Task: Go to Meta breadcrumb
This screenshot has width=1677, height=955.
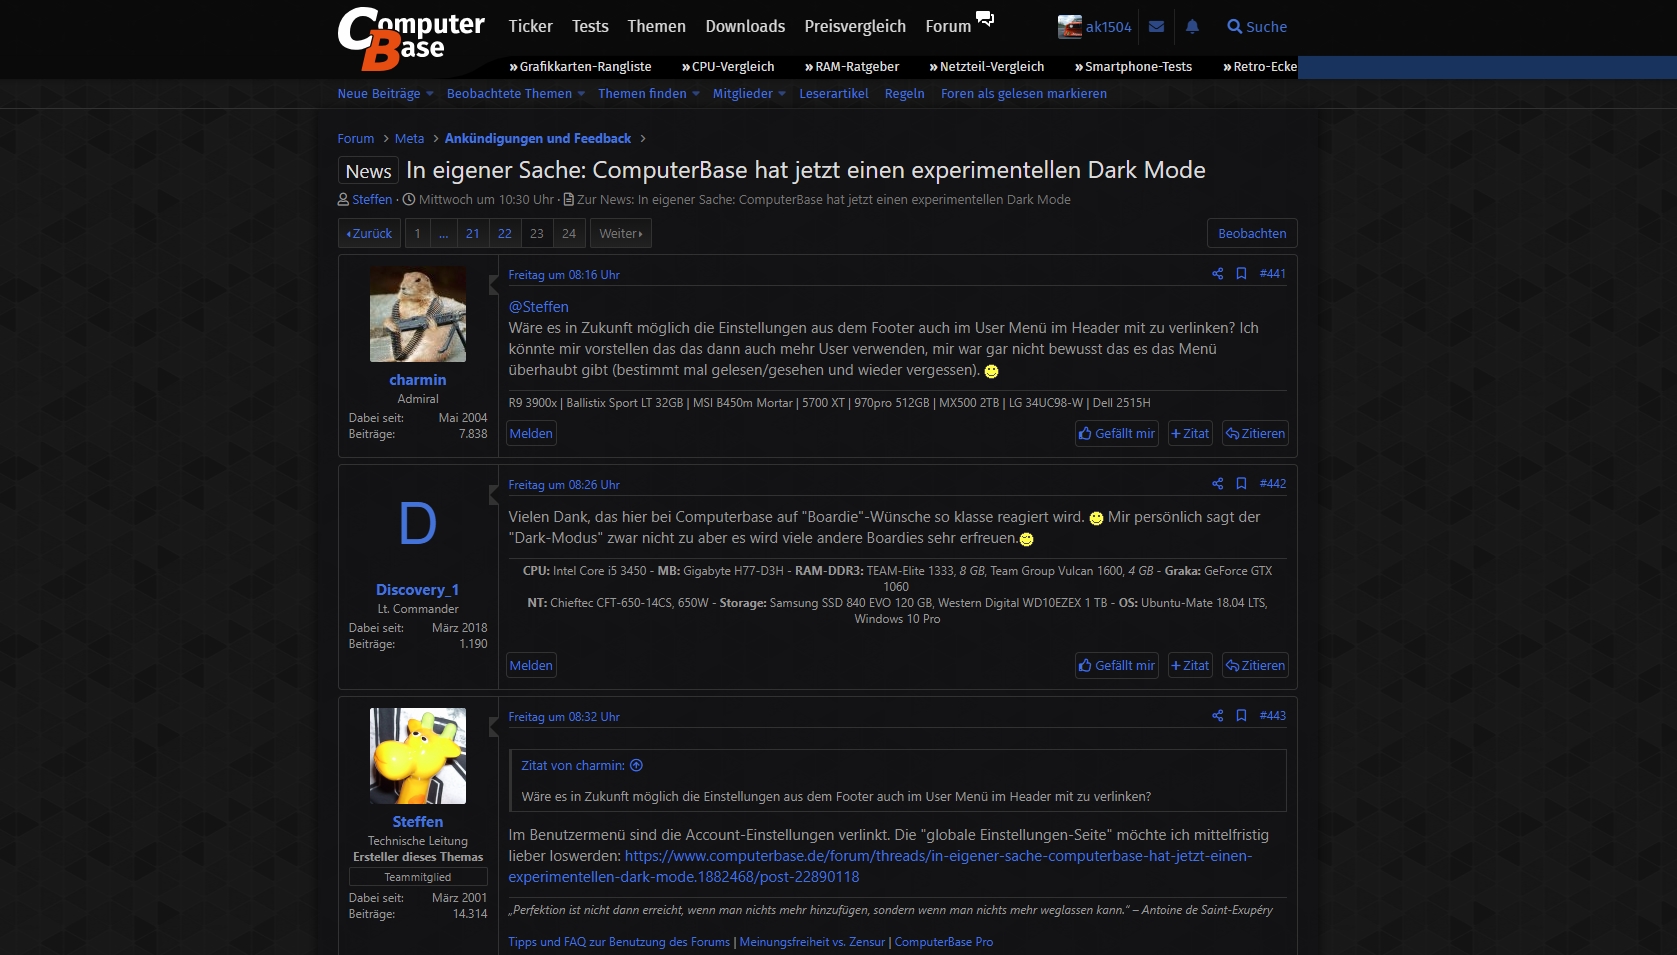Action: (x=409, y=139)
